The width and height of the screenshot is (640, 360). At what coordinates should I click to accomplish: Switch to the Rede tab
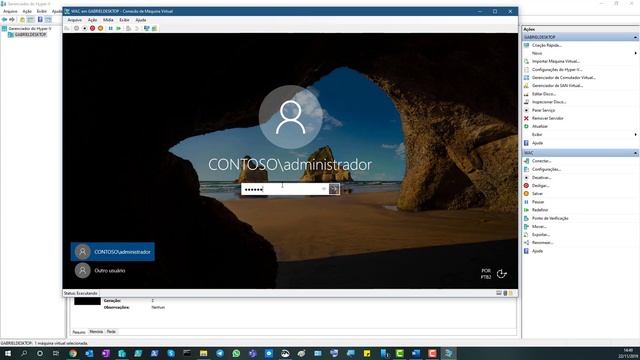[x=111, y=331]
